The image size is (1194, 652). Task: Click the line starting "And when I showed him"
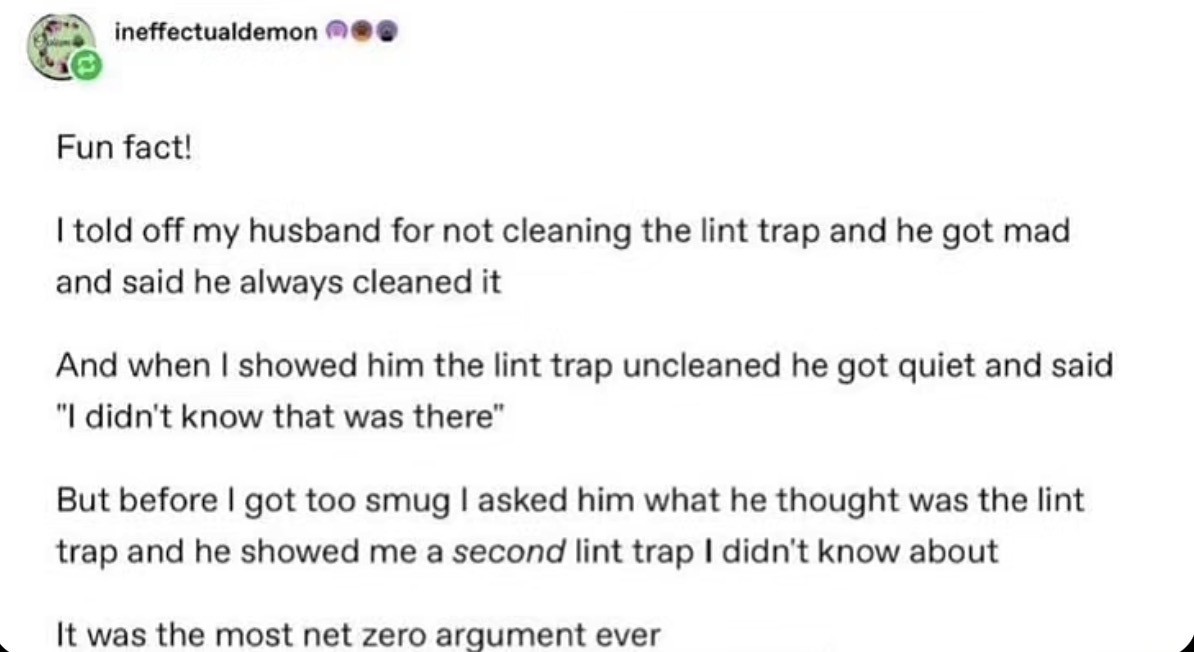coord(583,366)
